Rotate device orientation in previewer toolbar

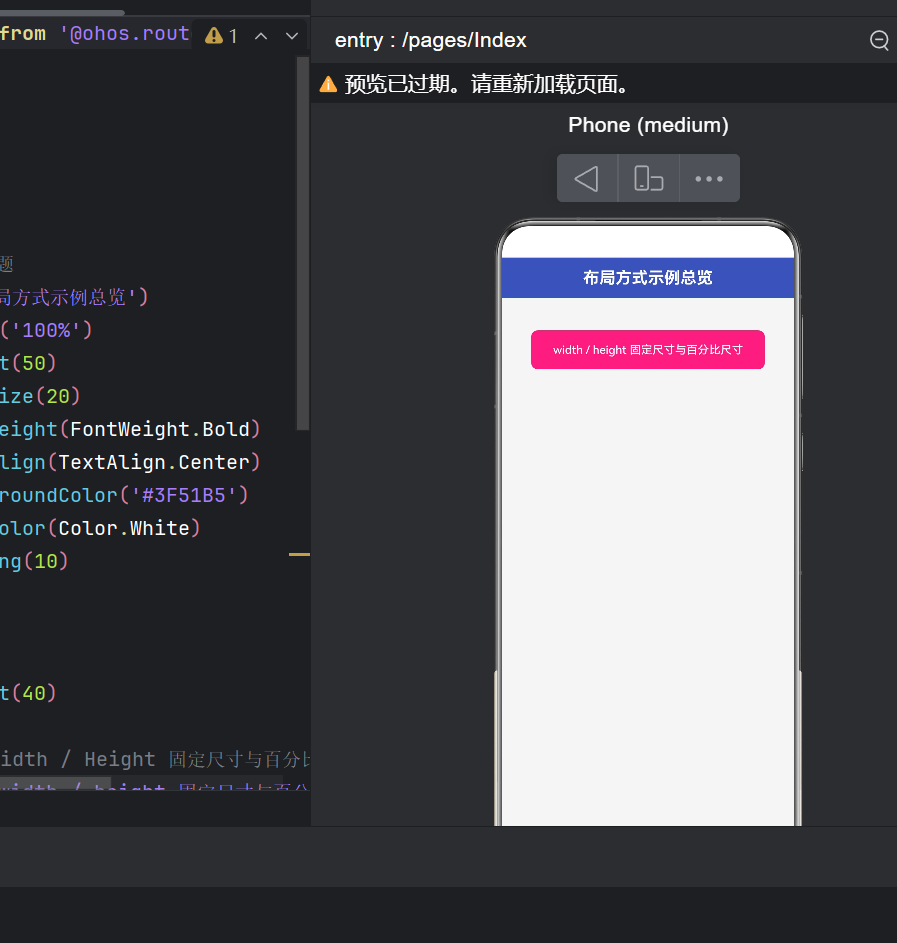coord(649,179)
